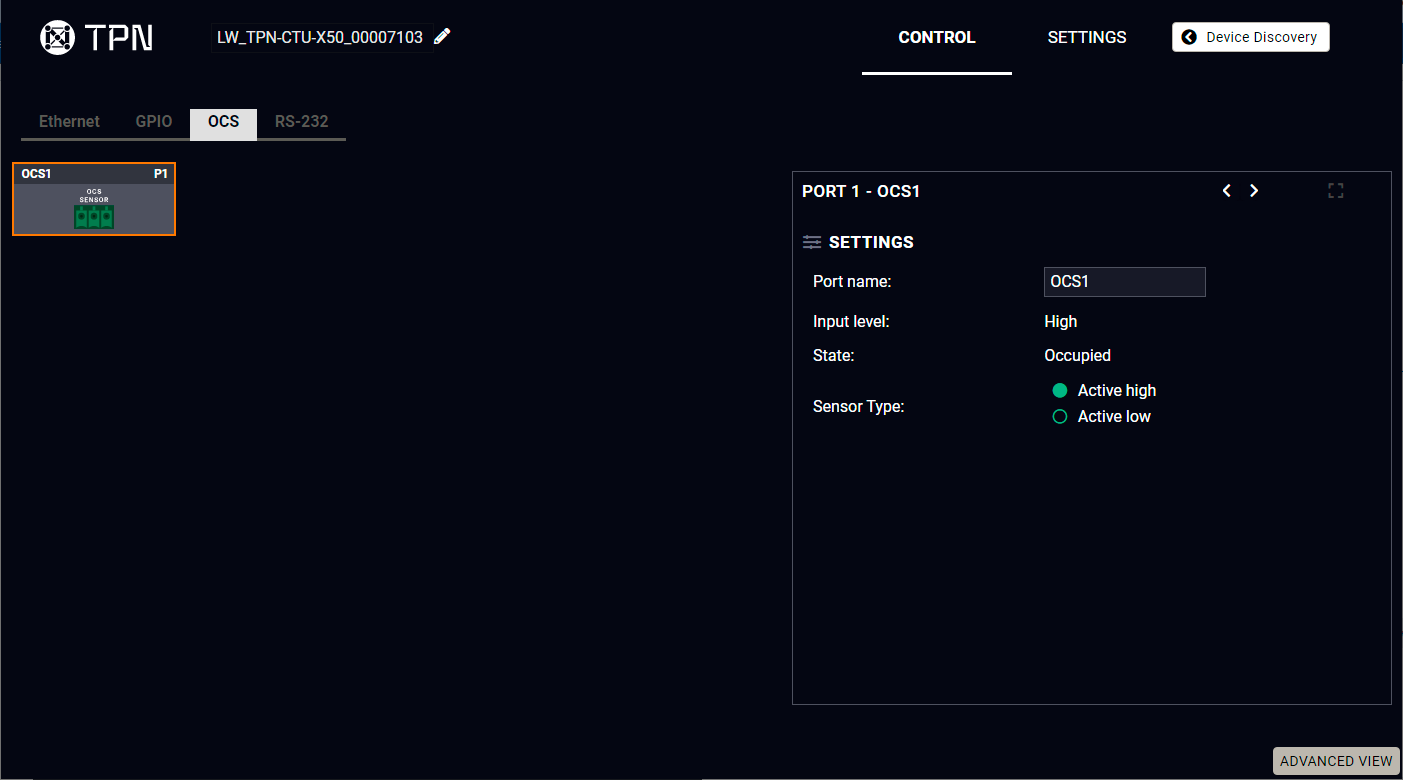Switch to the CONTROL main menu
The height and width of the screenshot is (780, 1403).
tap(937, 37)
